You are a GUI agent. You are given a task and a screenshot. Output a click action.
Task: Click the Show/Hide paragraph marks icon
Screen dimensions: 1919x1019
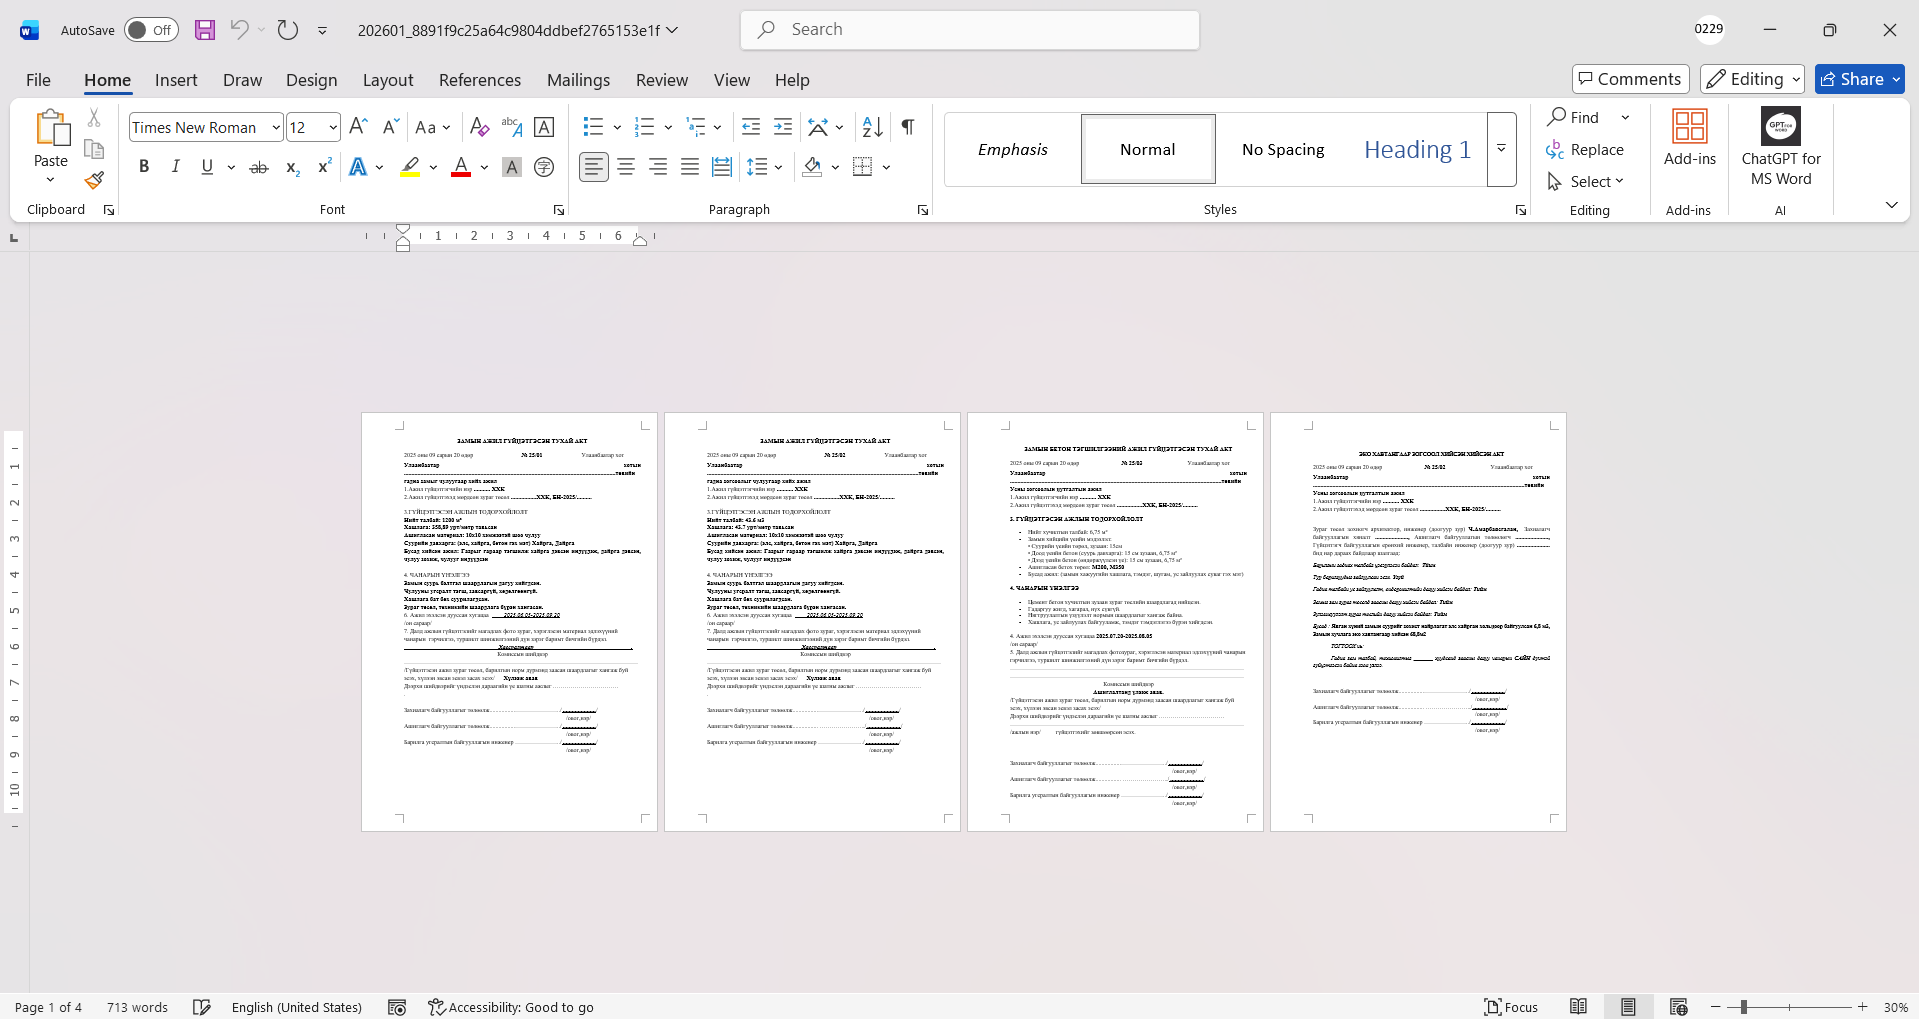coord(907,127)
